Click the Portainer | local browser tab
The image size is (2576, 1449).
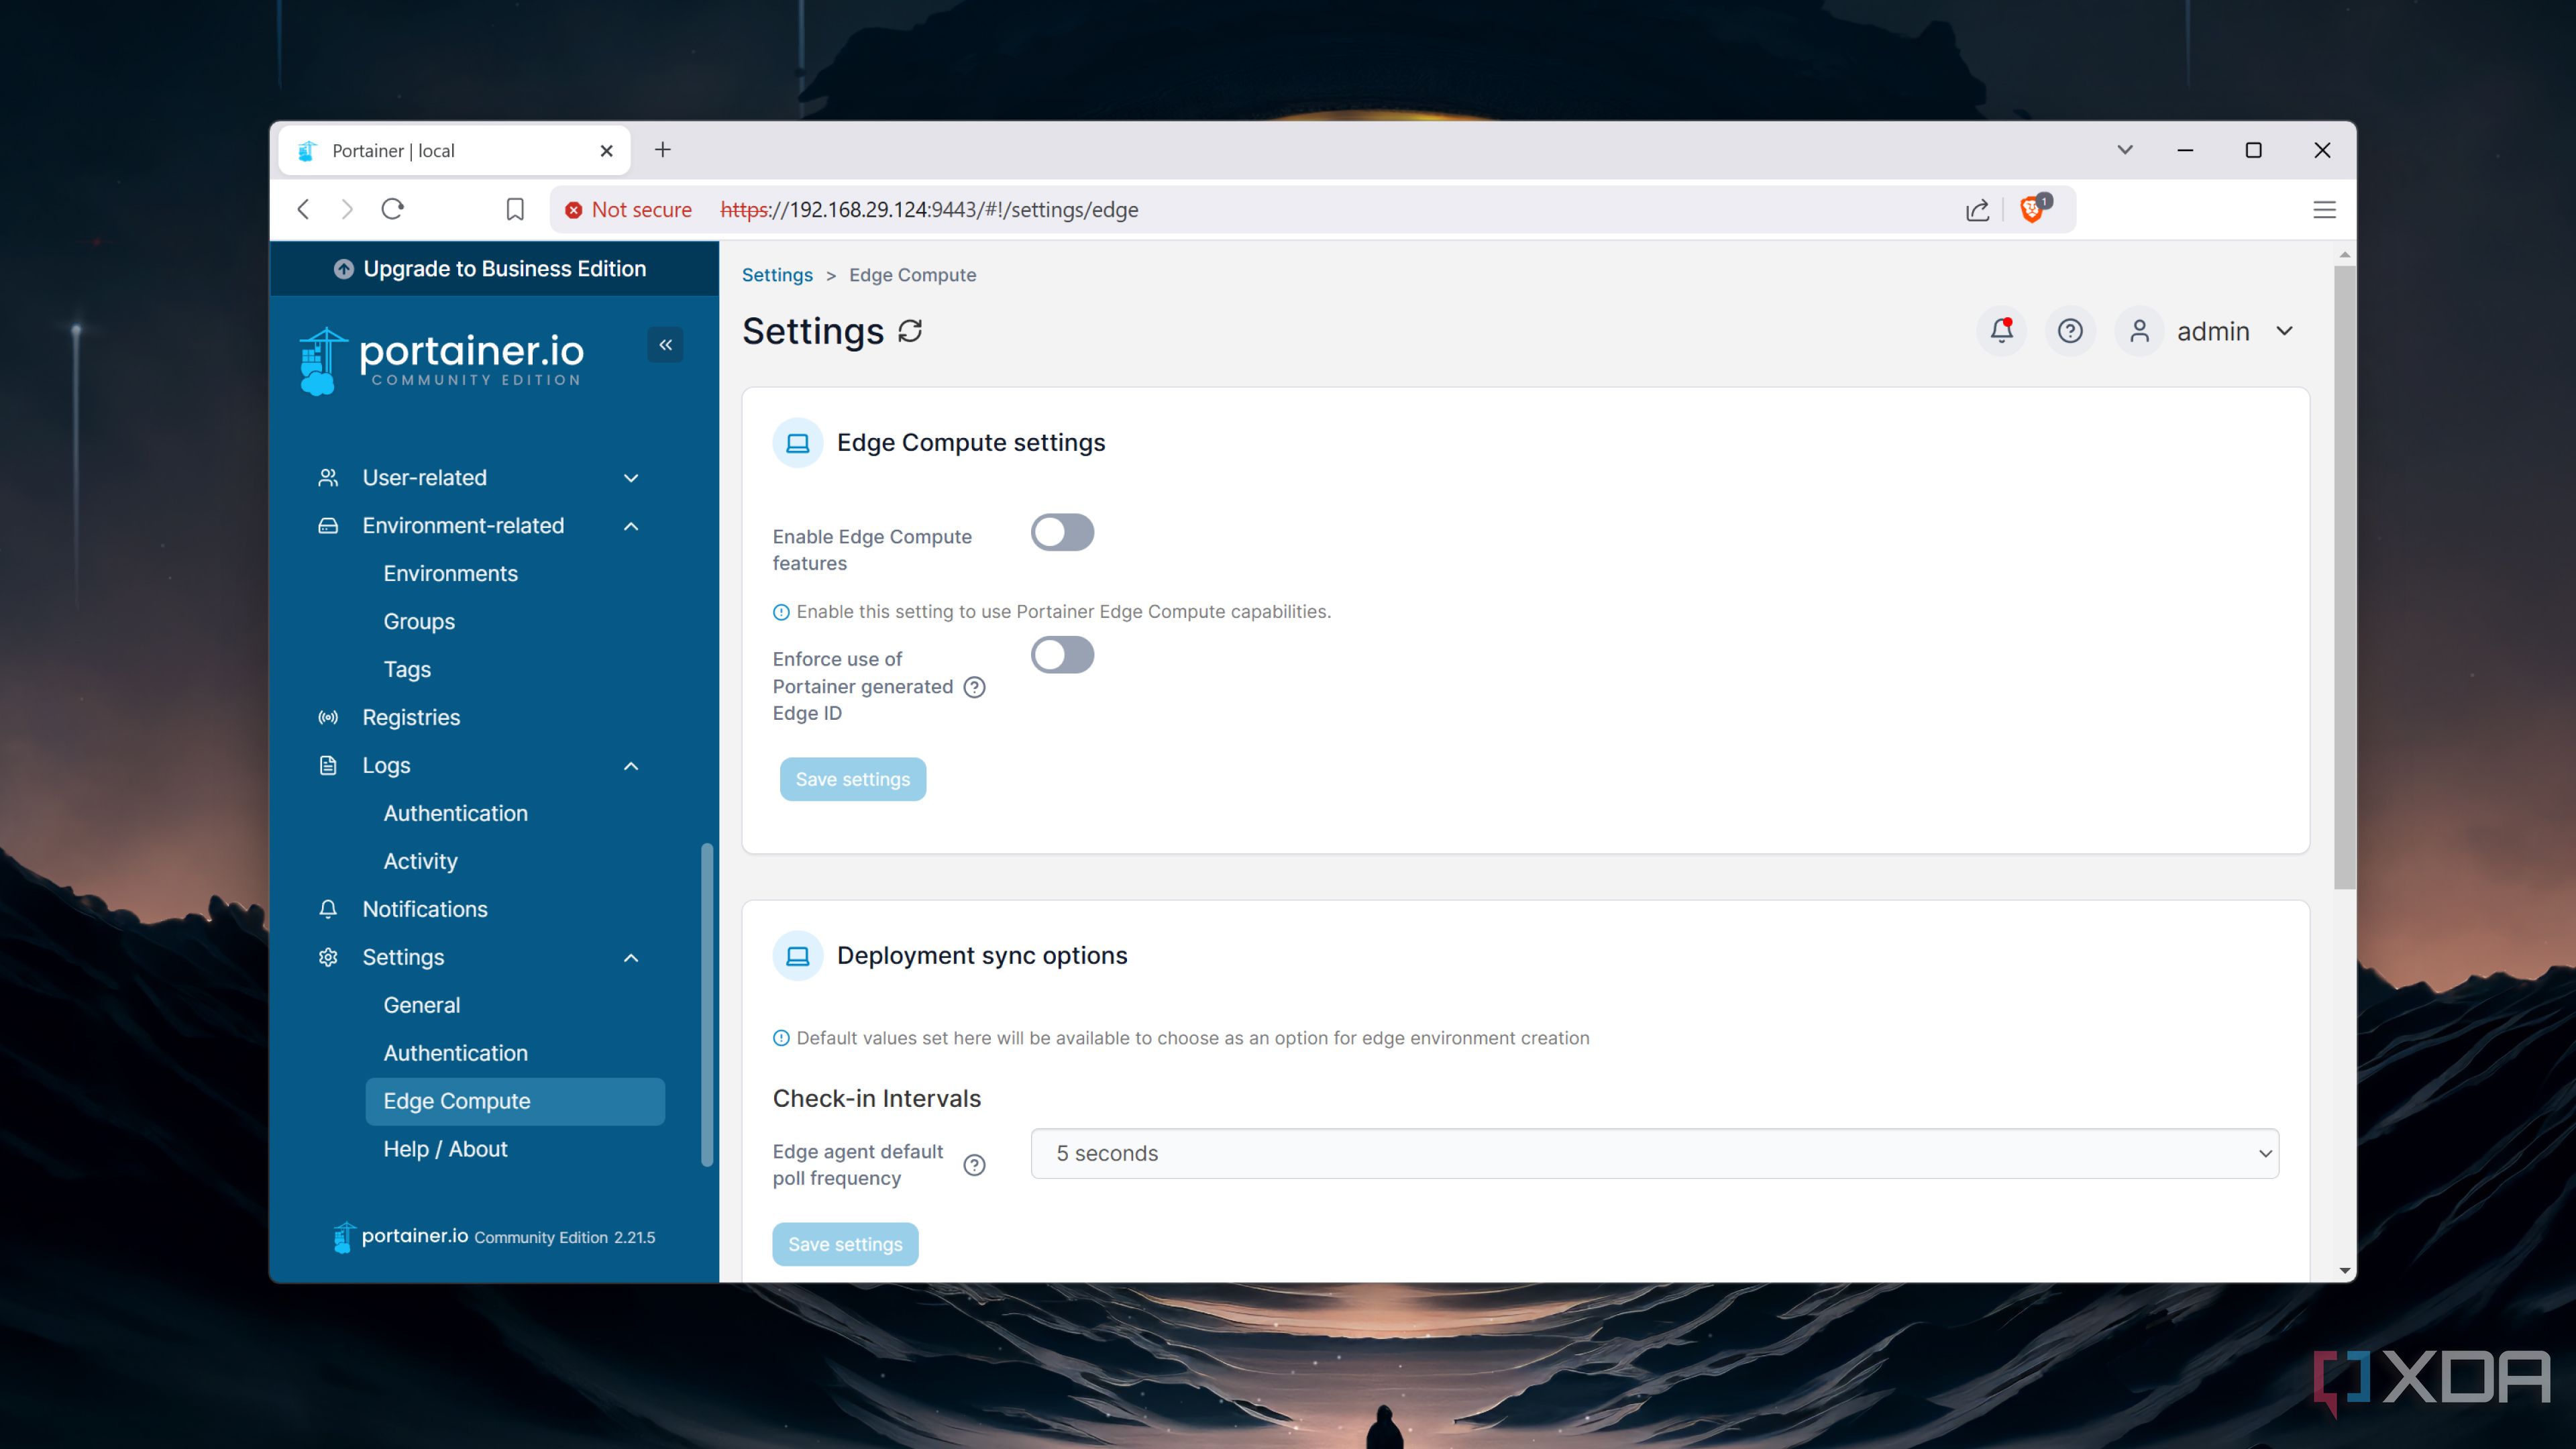point(454,151)
